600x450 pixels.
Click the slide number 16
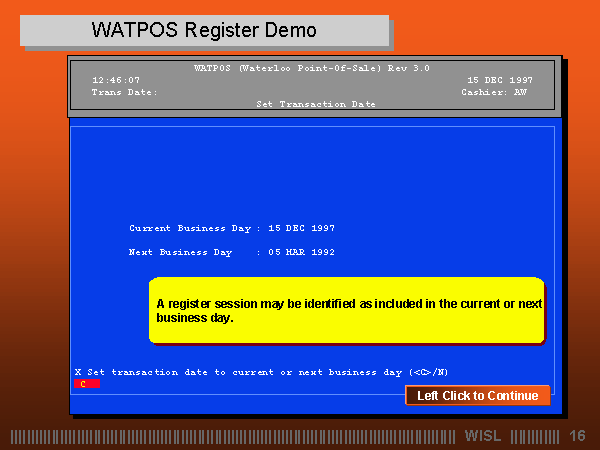[577, 436]
